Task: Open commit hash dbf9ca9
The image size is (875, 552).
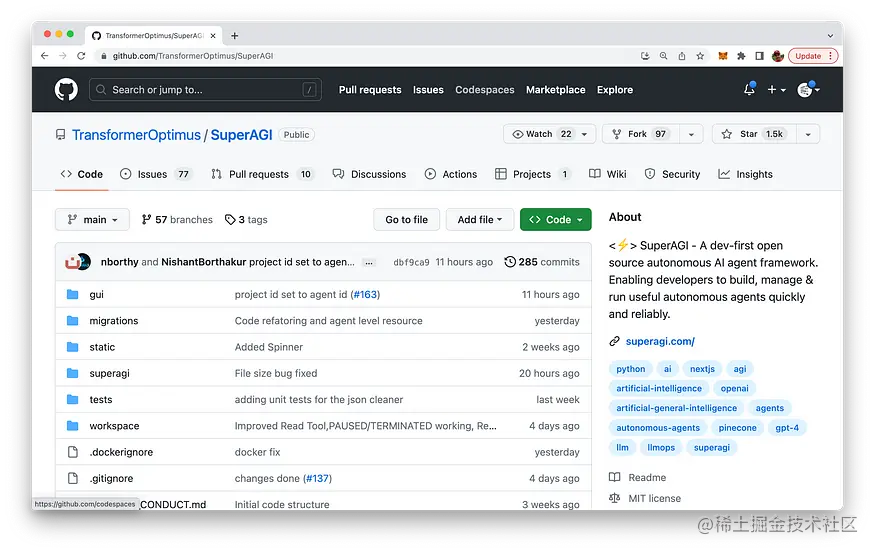Action: click(x=411, y=262)
